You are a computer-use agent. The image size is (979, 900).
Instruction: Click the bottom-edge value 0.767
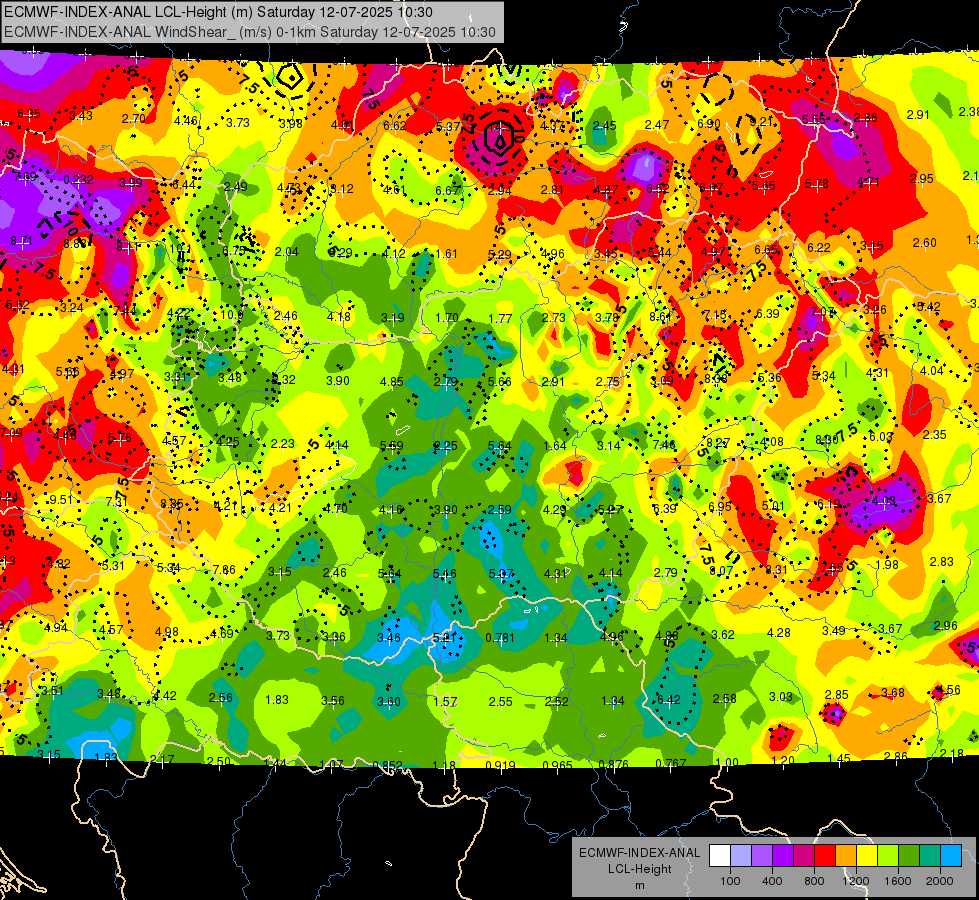[x=671, y=763]
